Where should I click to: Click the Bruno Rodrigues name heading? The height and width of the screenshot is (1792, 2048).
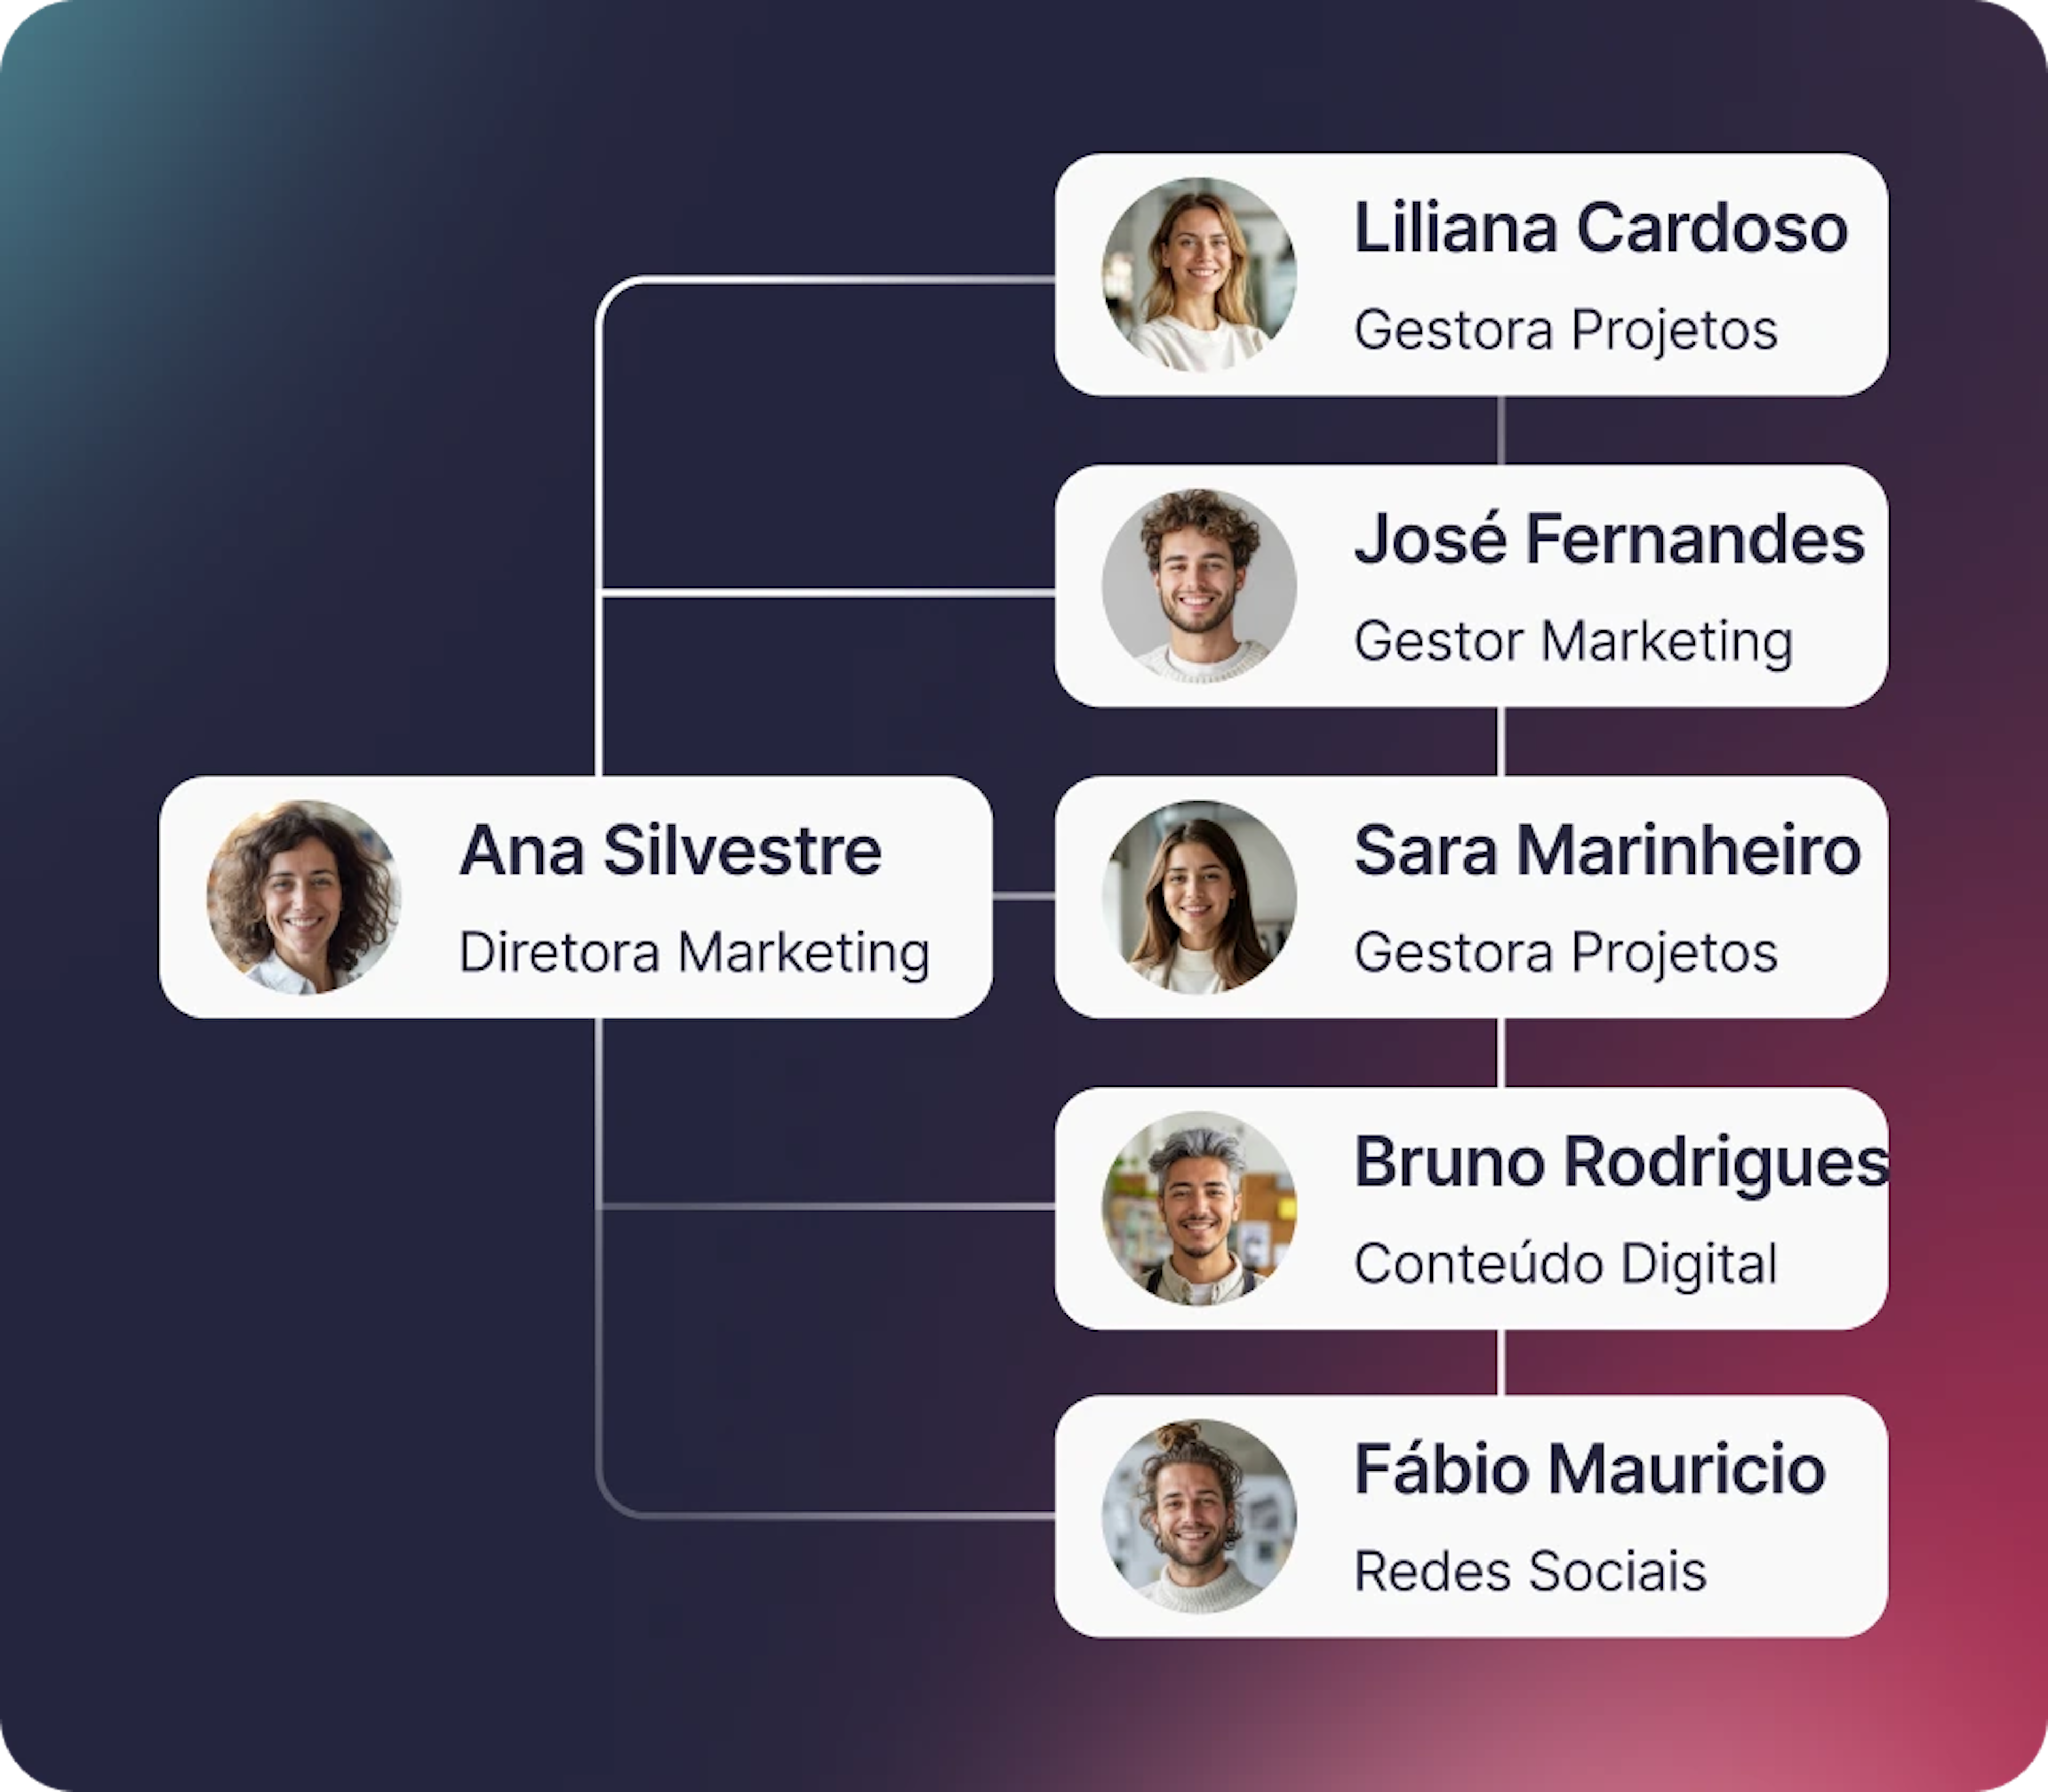tap(1620, 1162)
